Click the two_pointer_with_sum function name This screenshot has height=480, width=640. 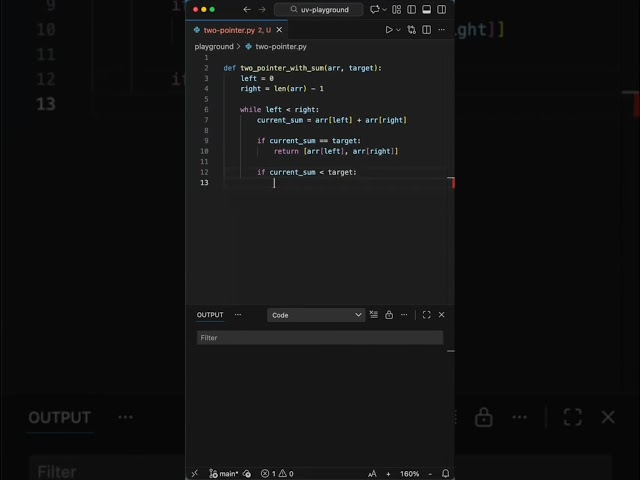pos(282,68)
